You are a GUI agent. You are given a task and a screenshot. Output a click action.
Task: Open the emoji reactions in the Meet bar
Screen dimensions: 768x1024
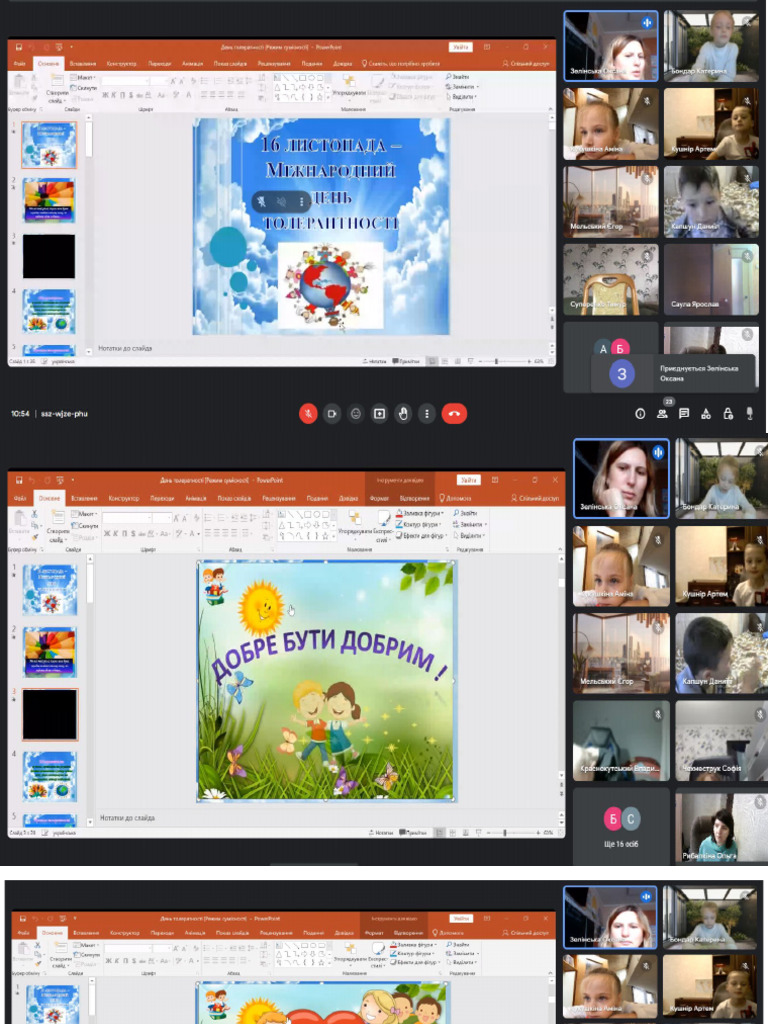point(356,413)
